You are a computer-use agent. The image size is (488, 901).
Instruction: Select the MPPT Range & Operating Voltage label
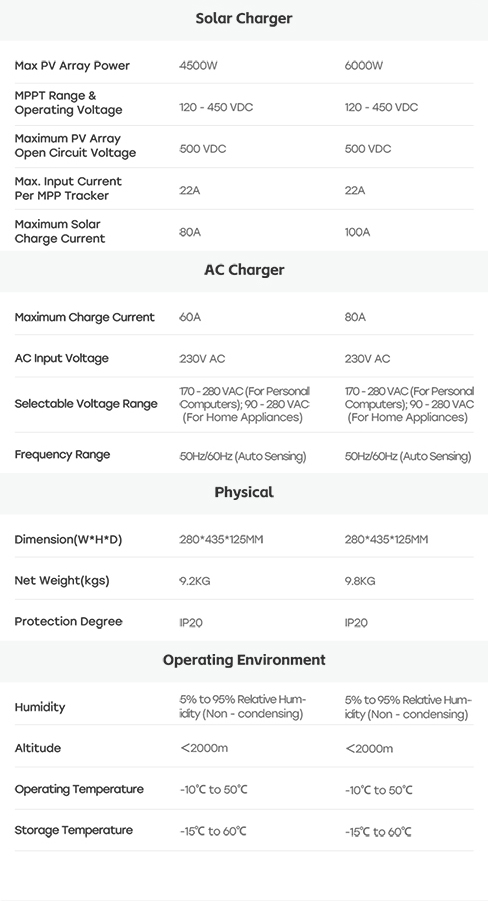click(x=68, y=103)
